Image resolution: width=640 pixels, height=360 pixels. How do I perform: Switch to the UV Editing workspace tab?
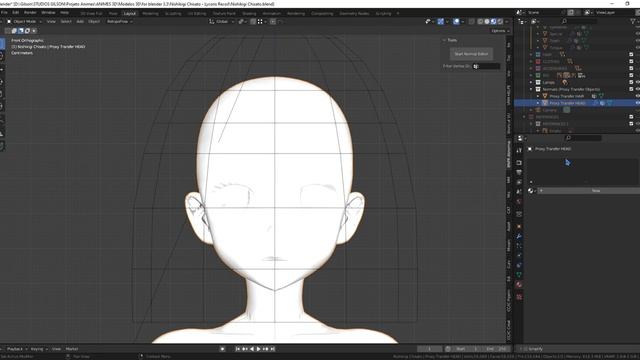click(x=197, y=13)
